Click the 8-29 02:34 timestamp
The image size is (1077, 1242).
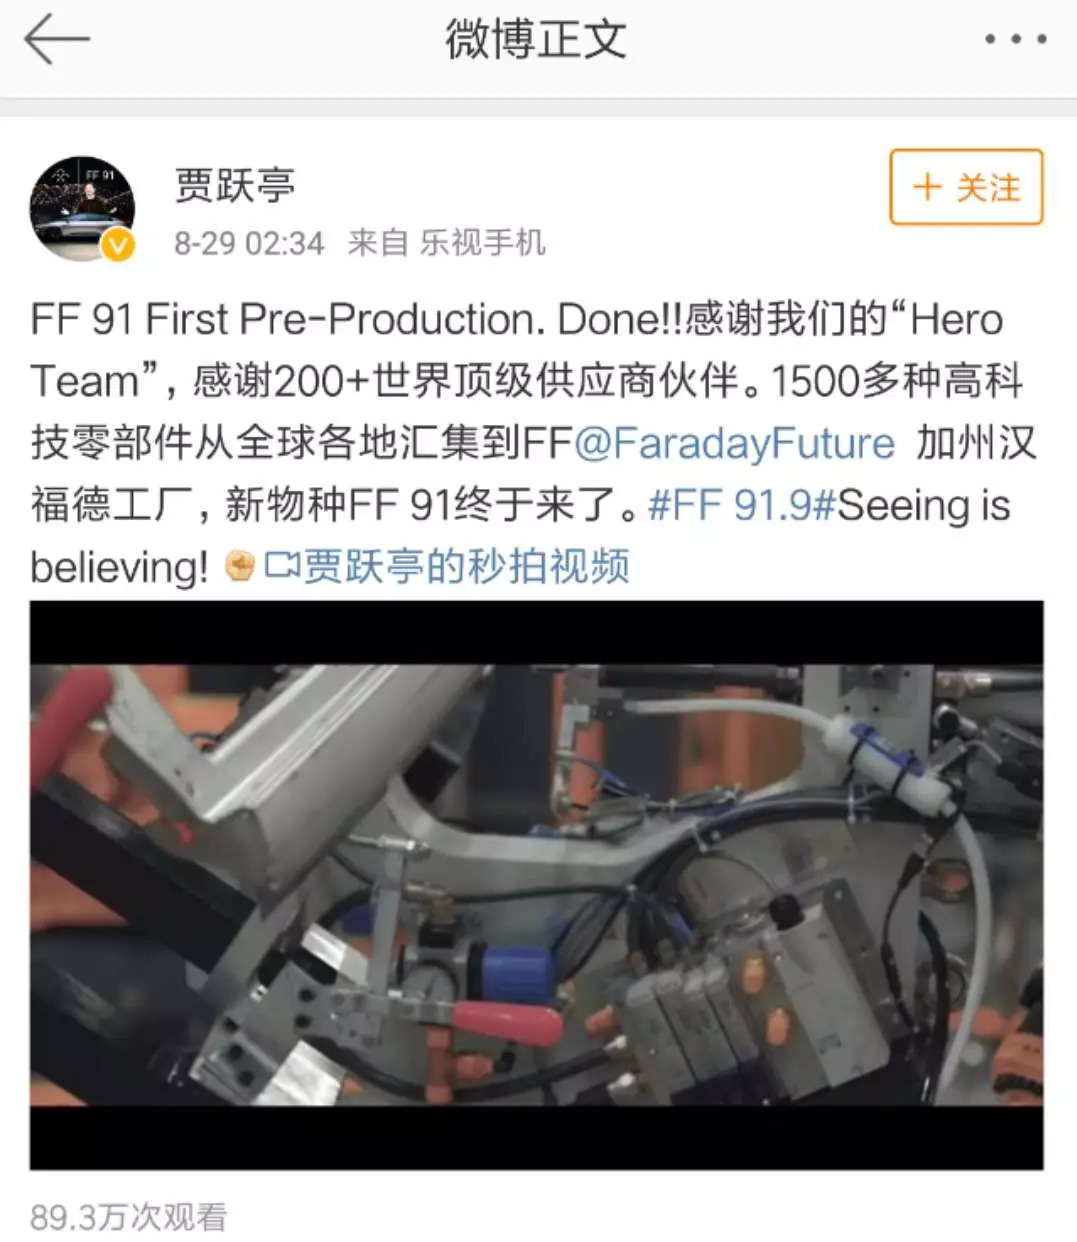tap(249, 243)
